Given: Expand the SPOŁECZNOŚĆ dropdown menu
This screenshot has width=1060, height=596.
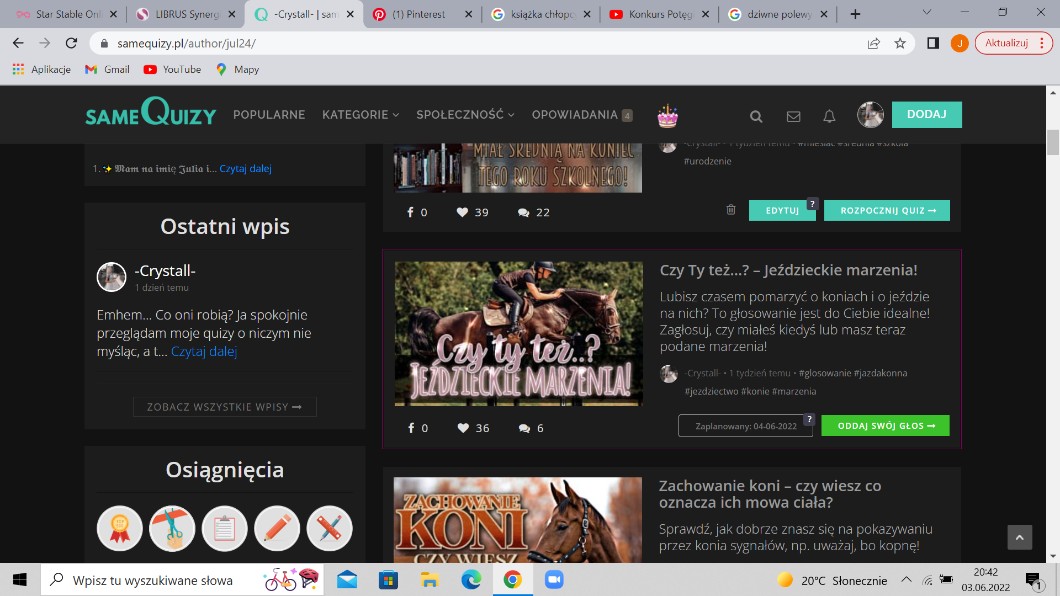Looking at the screenshot, I should pos(465,115).
